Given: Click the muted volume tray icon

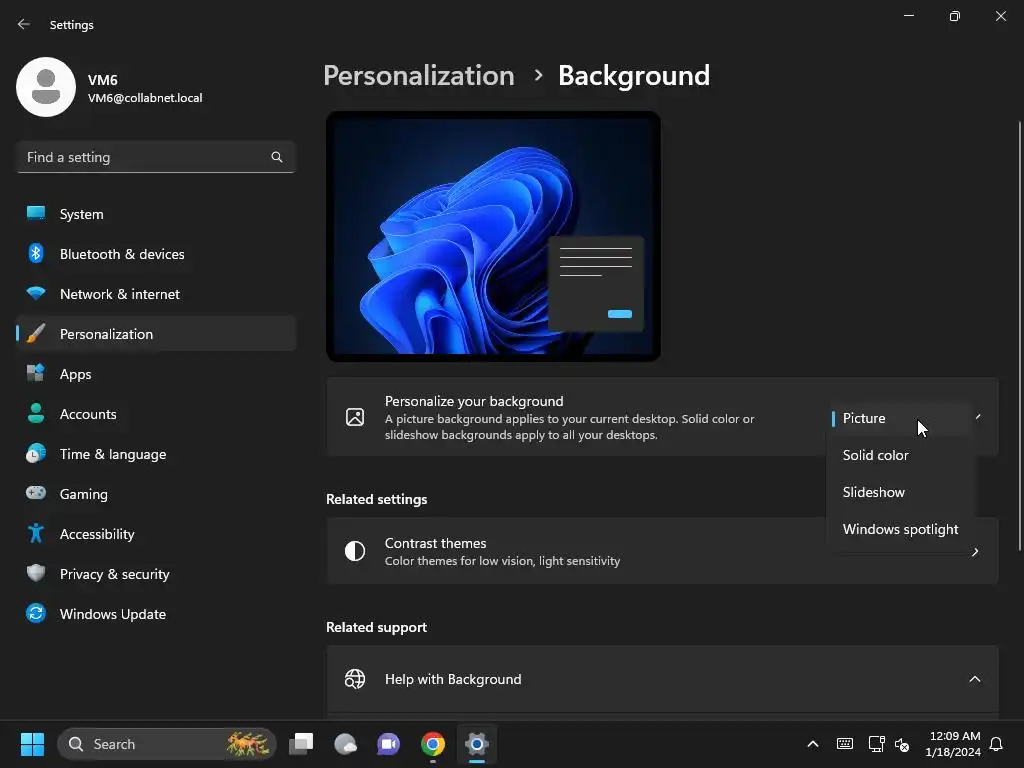Looking at the screenshot, I should pos(902,744).
